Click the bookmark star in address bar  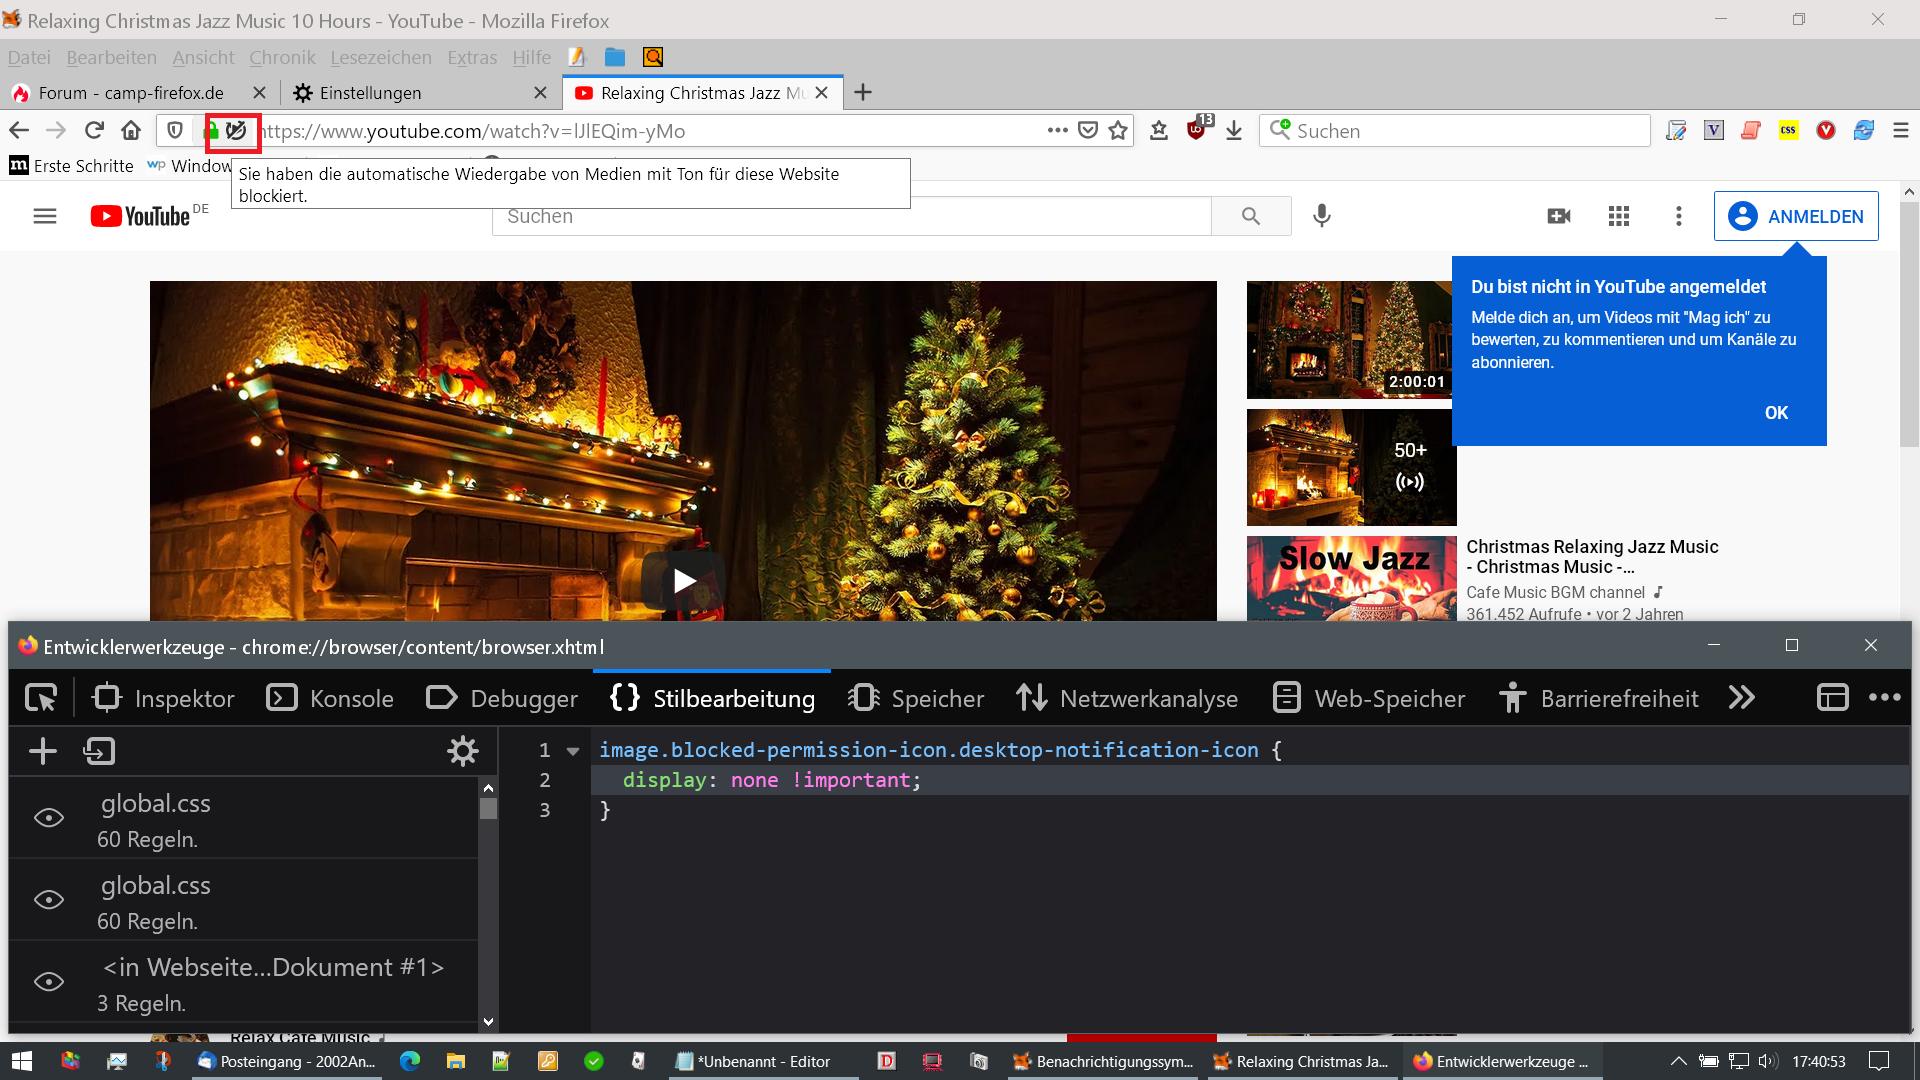click(1118, 131)
